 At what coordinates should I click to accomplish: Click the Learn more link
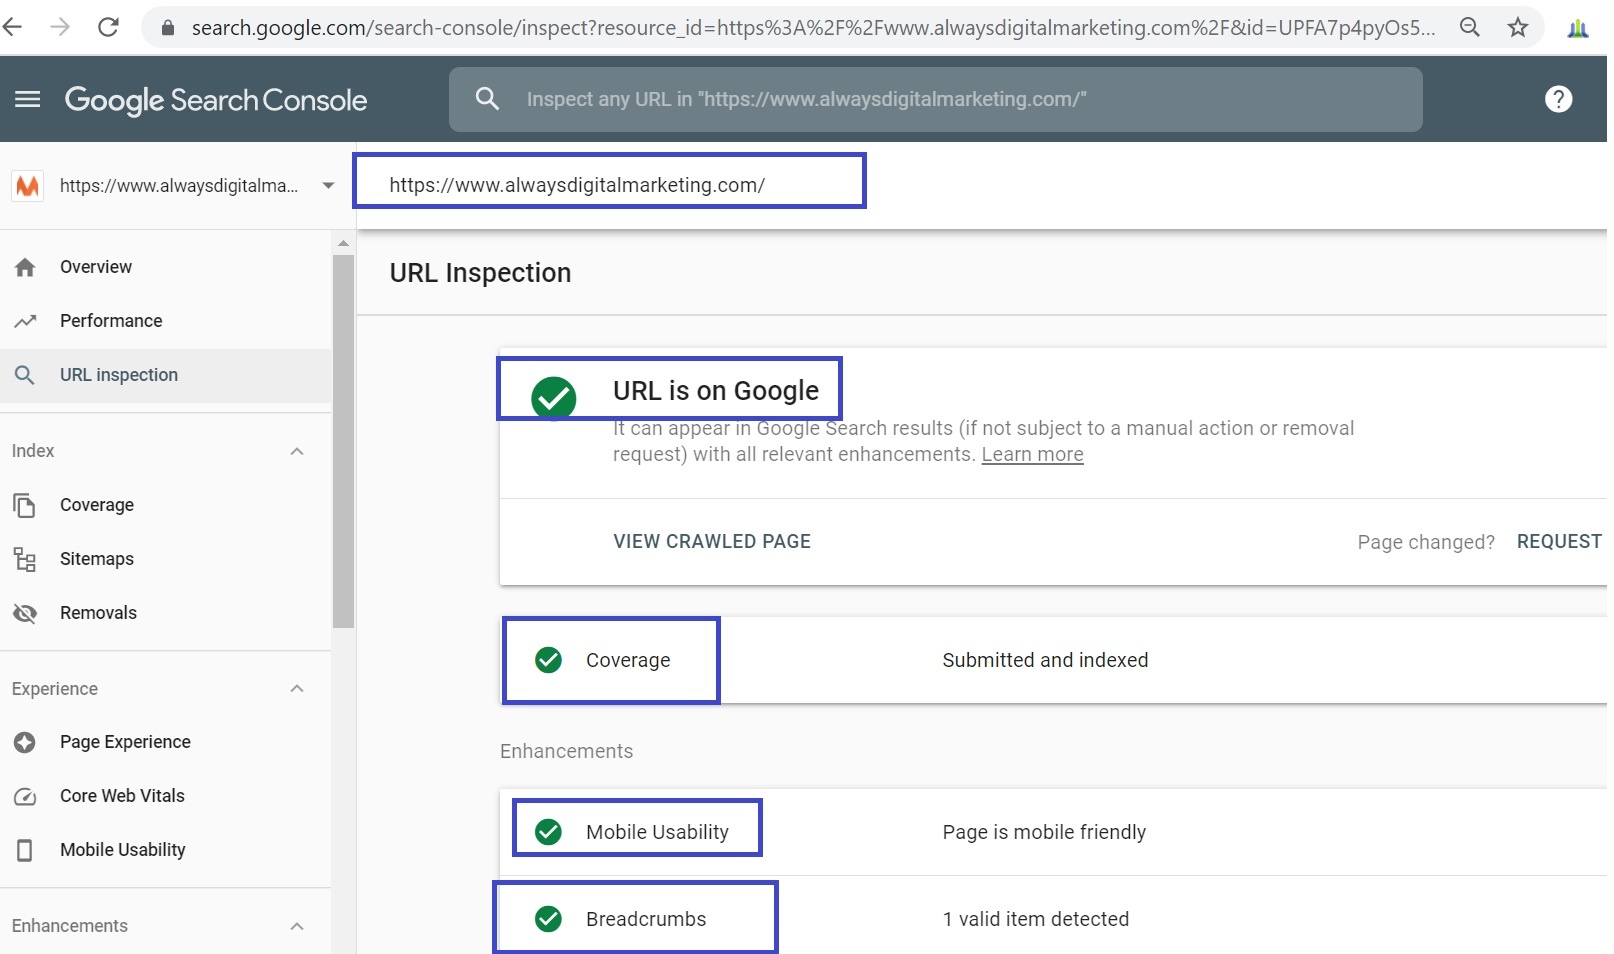pos(1032,454)
